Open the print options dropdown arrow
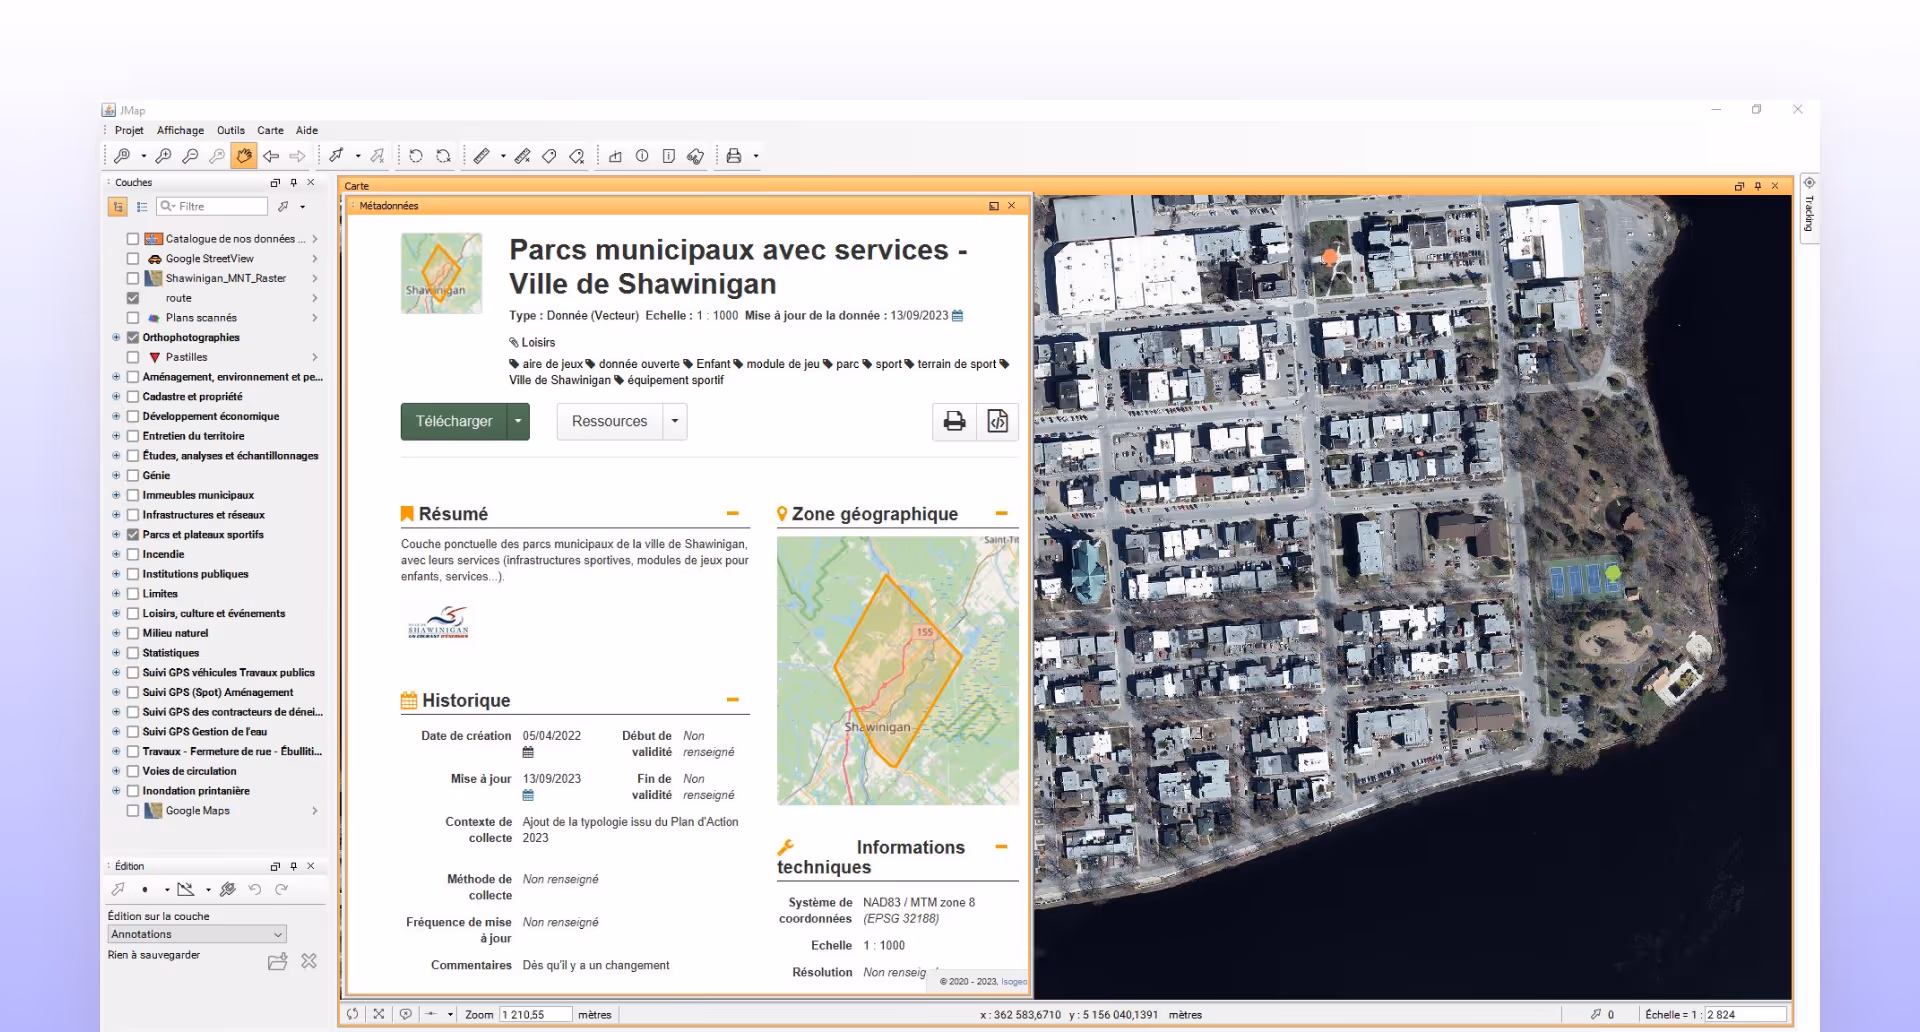This screenshot has width=1920, height=1032. [x=756, y=156]
